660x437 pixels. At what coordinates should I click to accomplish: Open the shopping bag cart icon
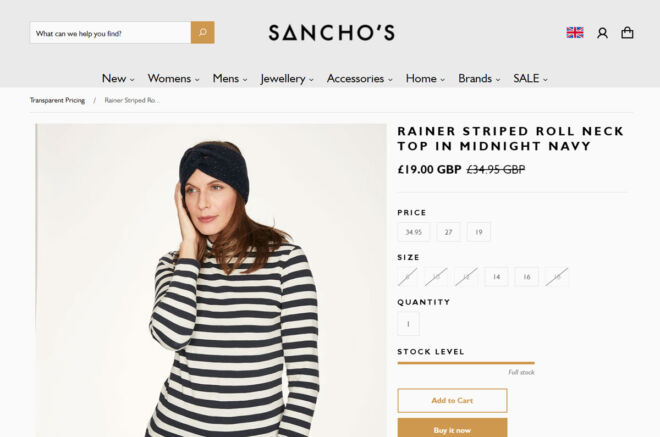627,33
